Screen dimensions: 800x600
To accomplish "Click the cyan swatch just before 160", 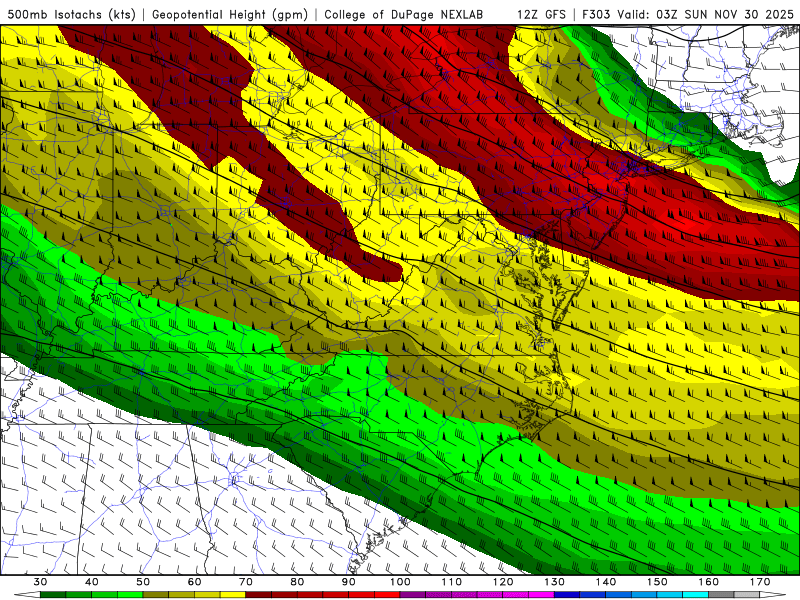I will pos(696,595).
